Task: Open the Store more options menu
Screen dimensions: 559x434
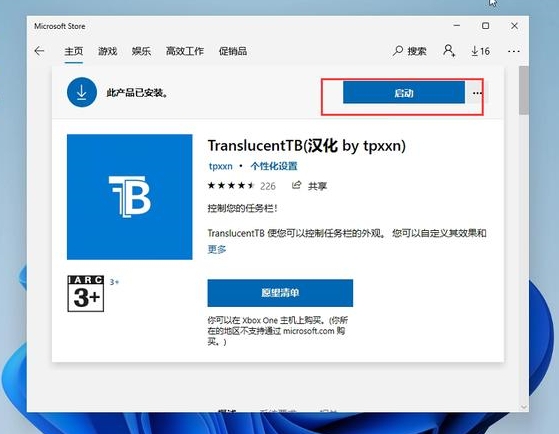Action: click(514, 51)
